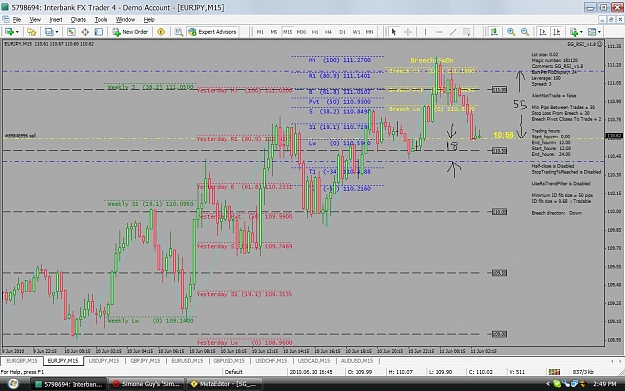Switch to the EURGBP,M15 chart tab
625x391 pixels.
pyautogui.click(x=22, y=361)
